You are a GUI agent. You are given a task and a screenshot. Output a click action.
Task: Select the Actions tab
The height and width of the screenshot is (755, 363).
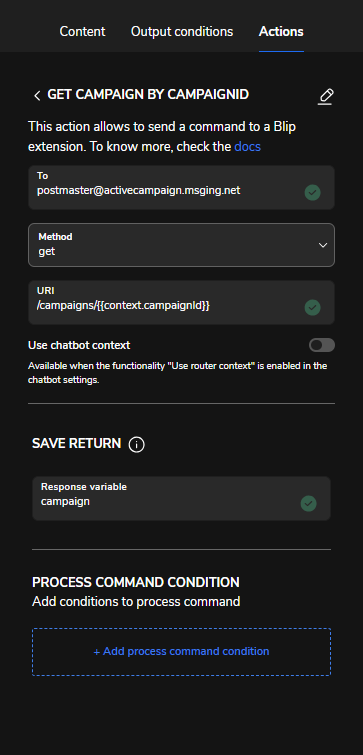coord(281,32)
